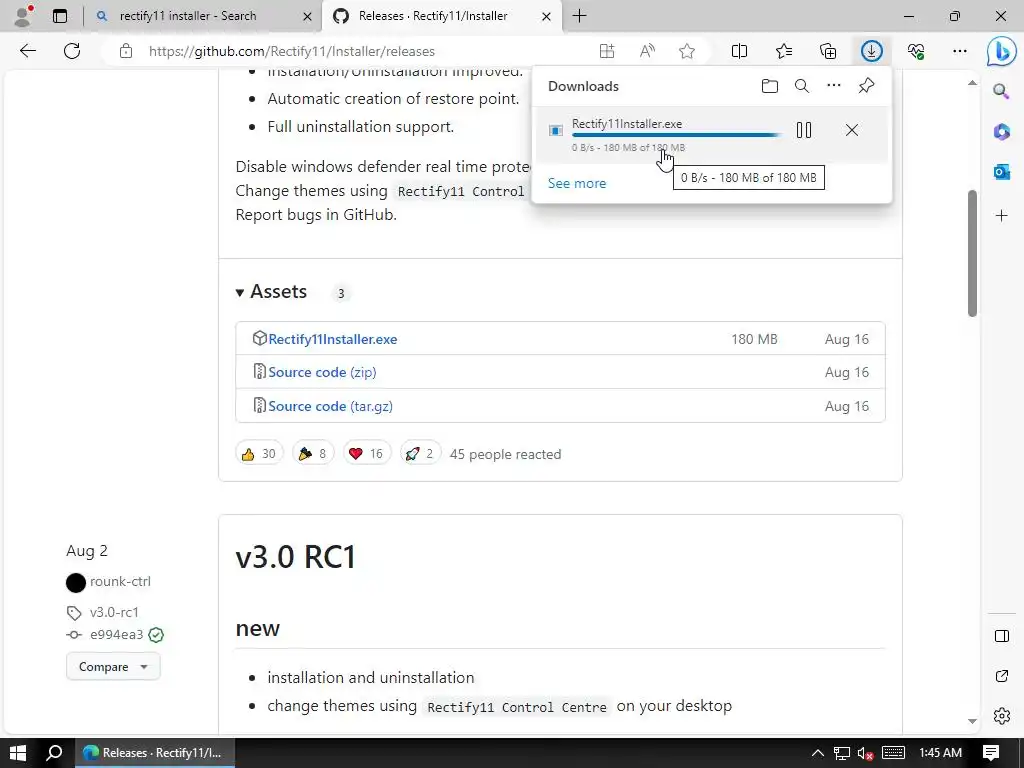Select Edge Releases taskbar button

(x=155, y=753)
